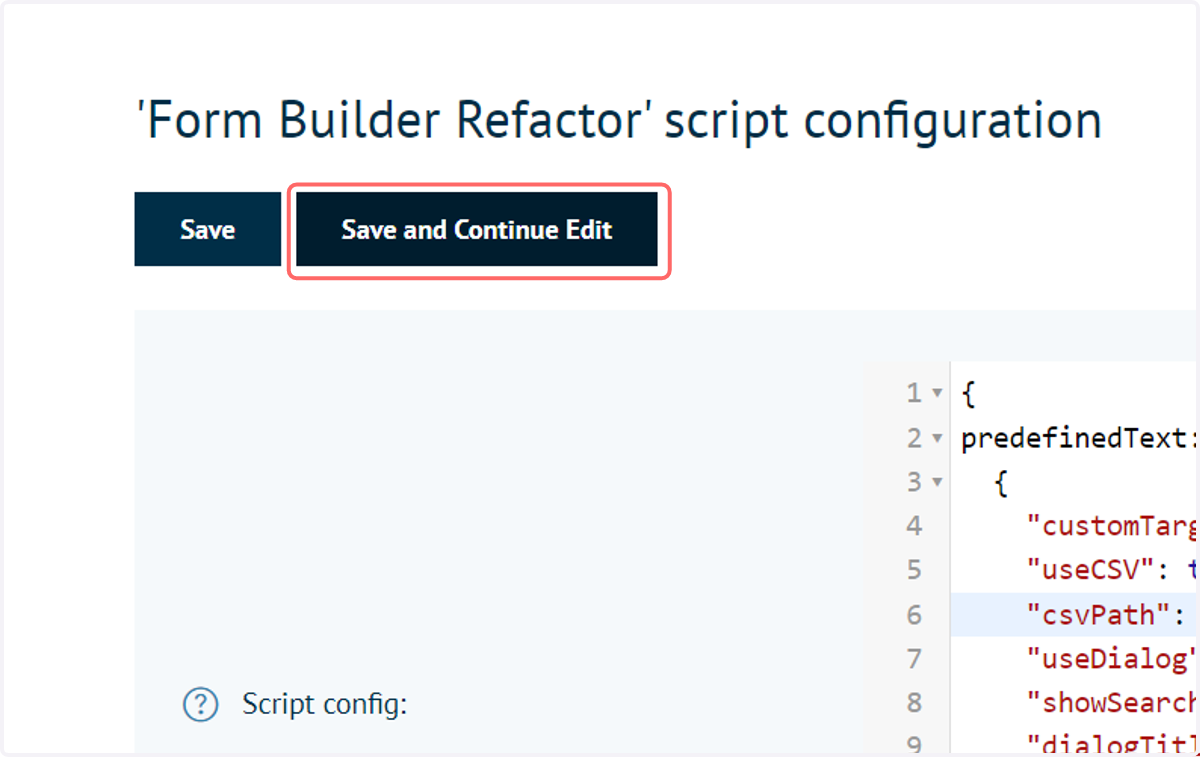Click the "csvPath" property in code

coord(1097,614)
